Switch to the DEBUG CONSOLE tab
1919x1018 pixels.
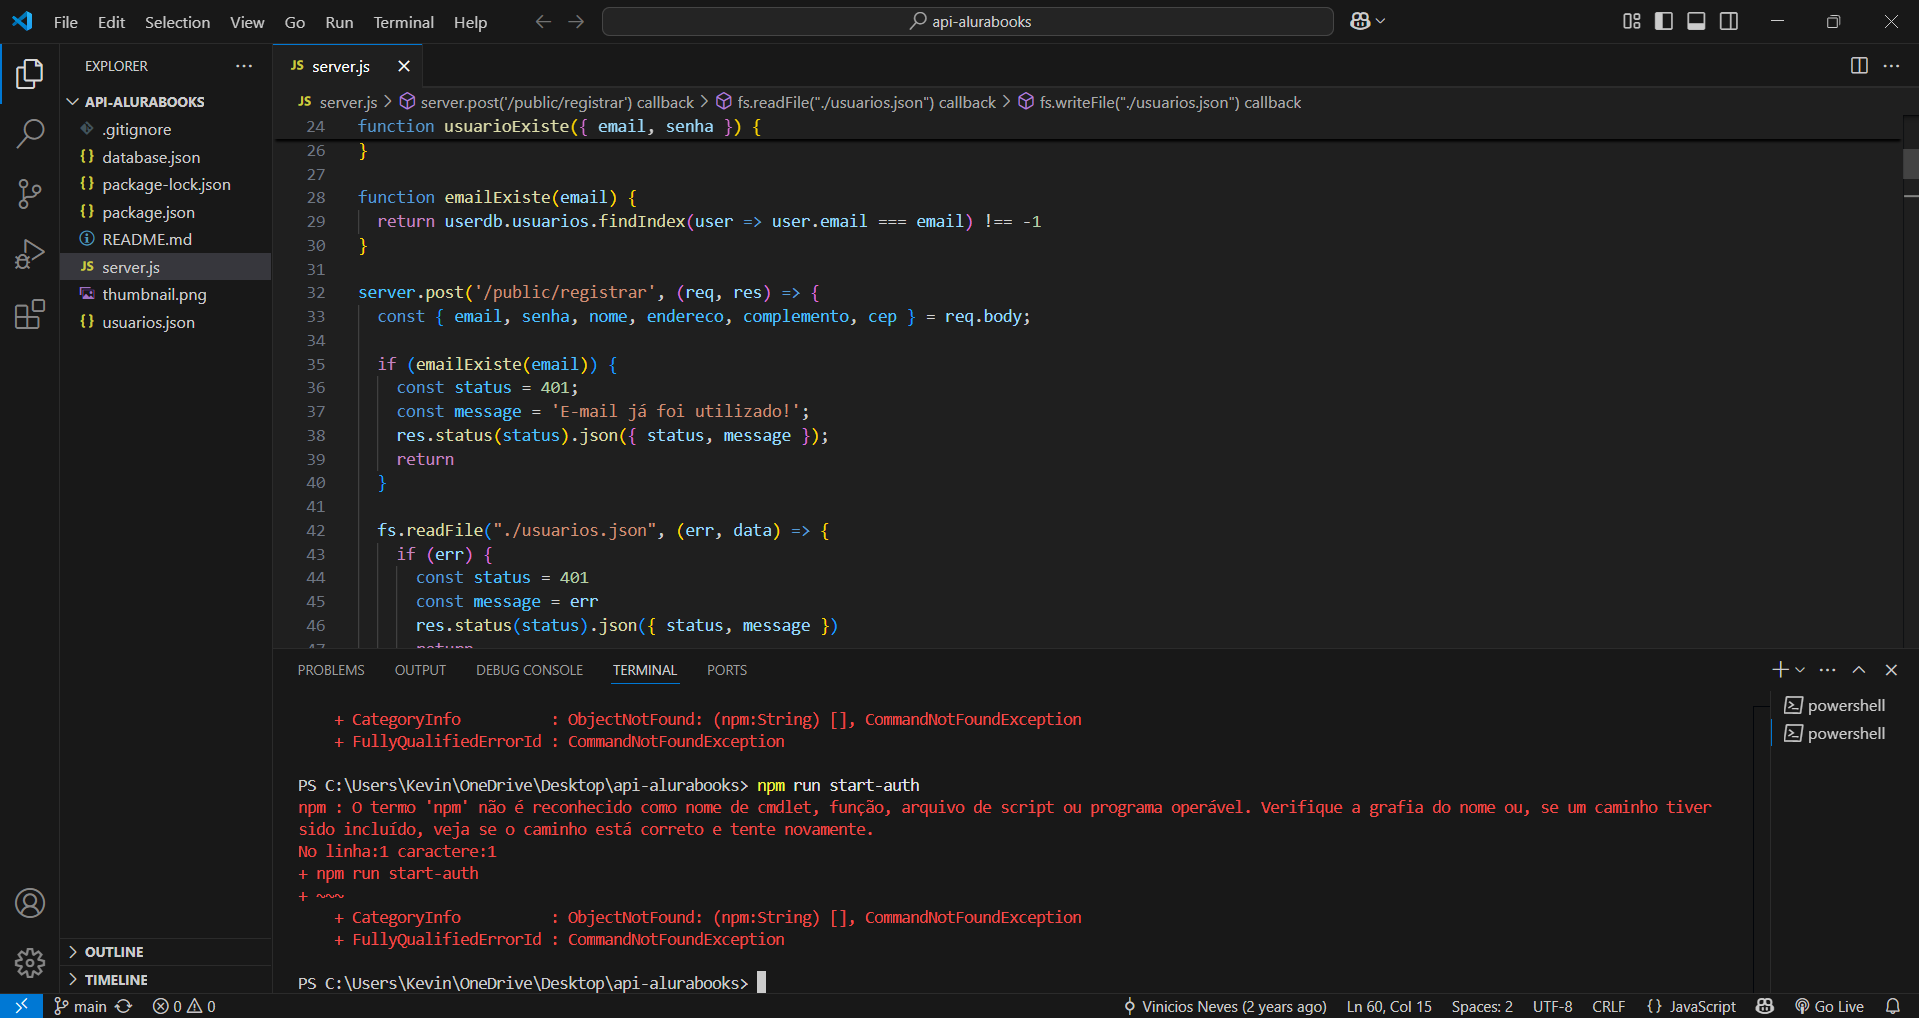[x=529, y=670]
